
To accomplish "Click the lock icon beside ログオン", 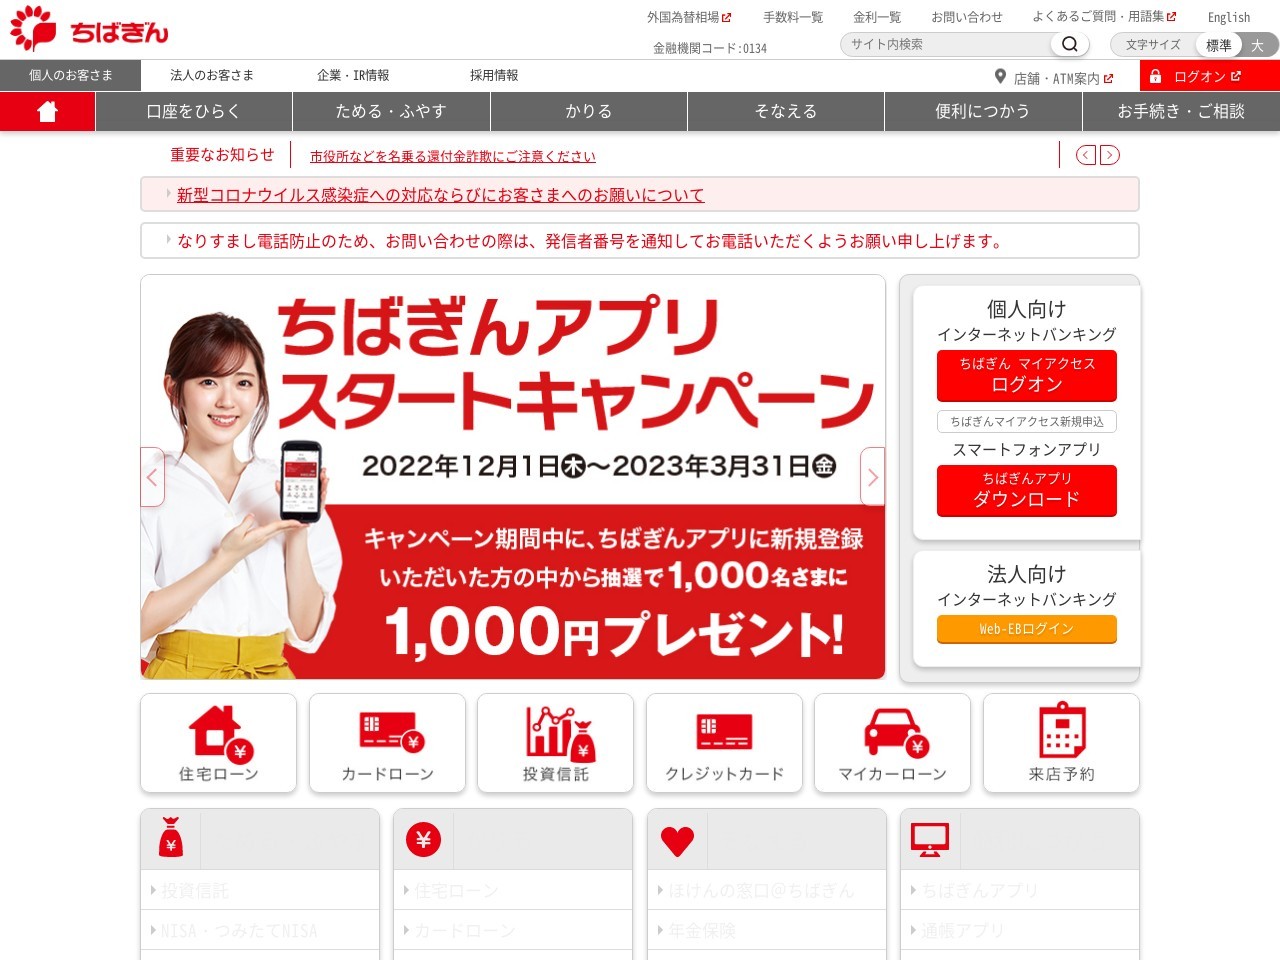I will point(1155,76).
